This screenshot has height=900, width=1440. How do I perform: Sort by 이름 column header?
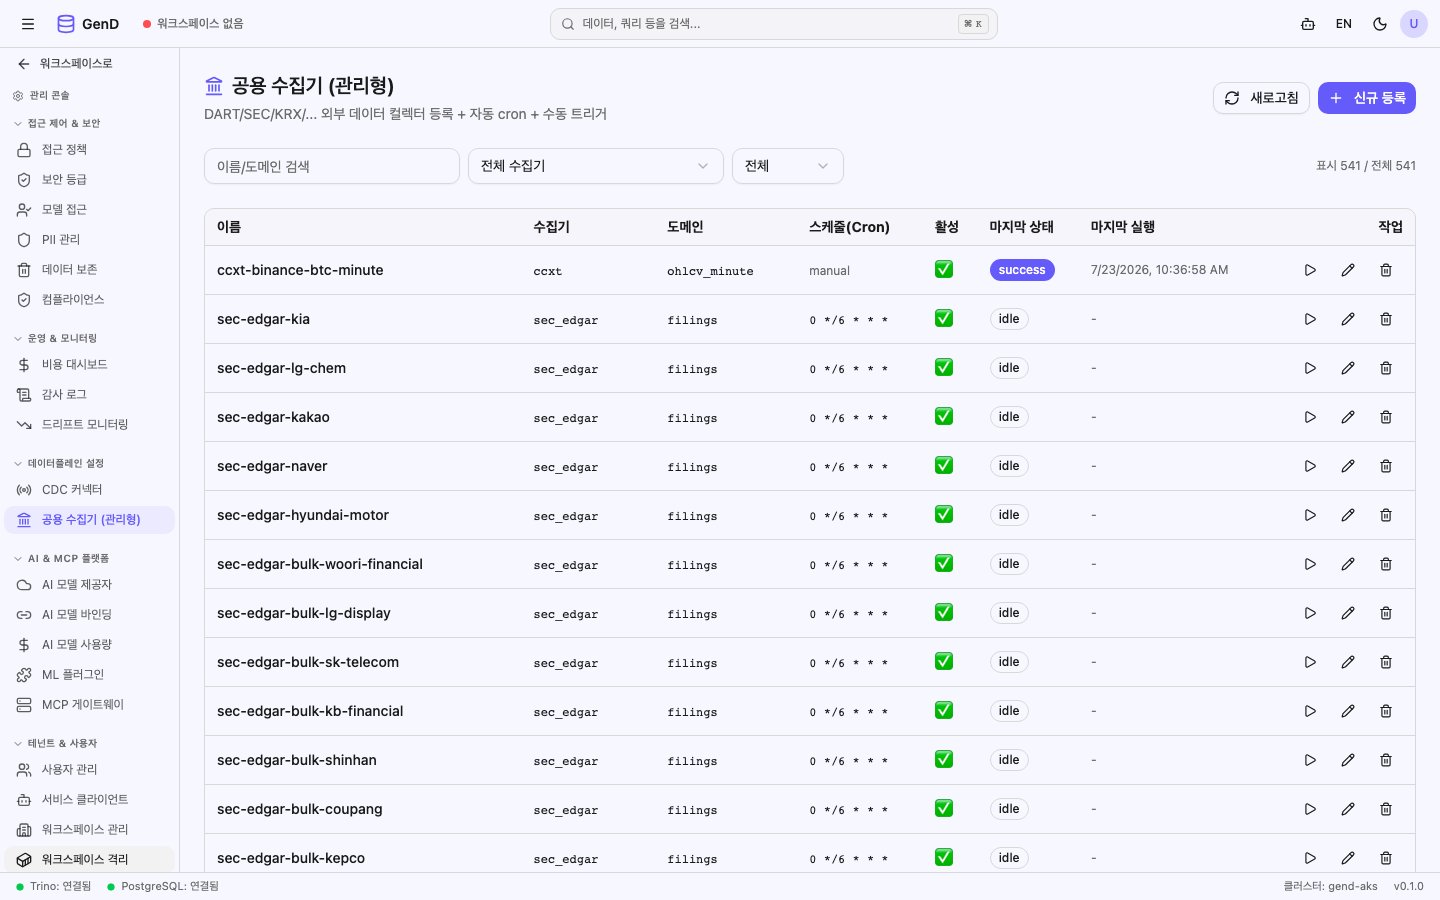coord(229,227)
